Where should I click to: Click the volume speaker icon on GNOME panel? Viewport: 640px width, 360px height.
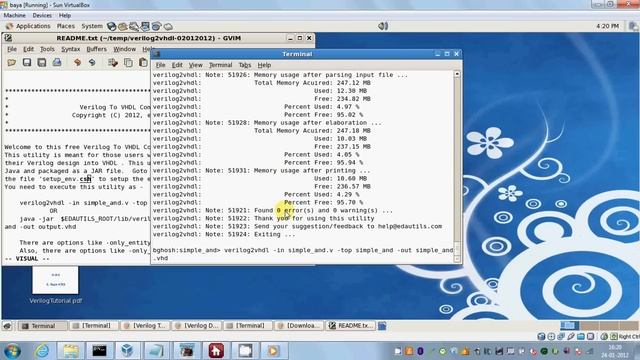(382, 26)
